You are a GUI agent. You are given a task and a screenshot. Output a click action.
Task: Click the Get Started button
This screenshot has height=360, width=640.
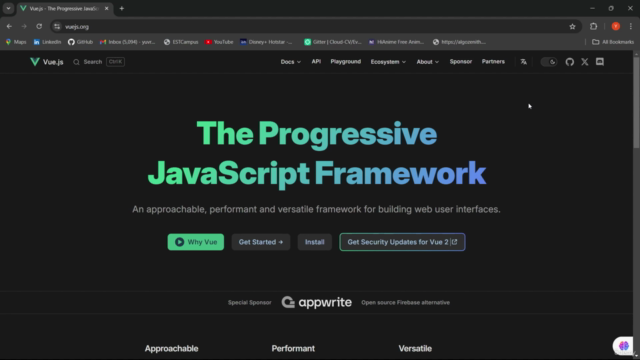pos(261,242)
